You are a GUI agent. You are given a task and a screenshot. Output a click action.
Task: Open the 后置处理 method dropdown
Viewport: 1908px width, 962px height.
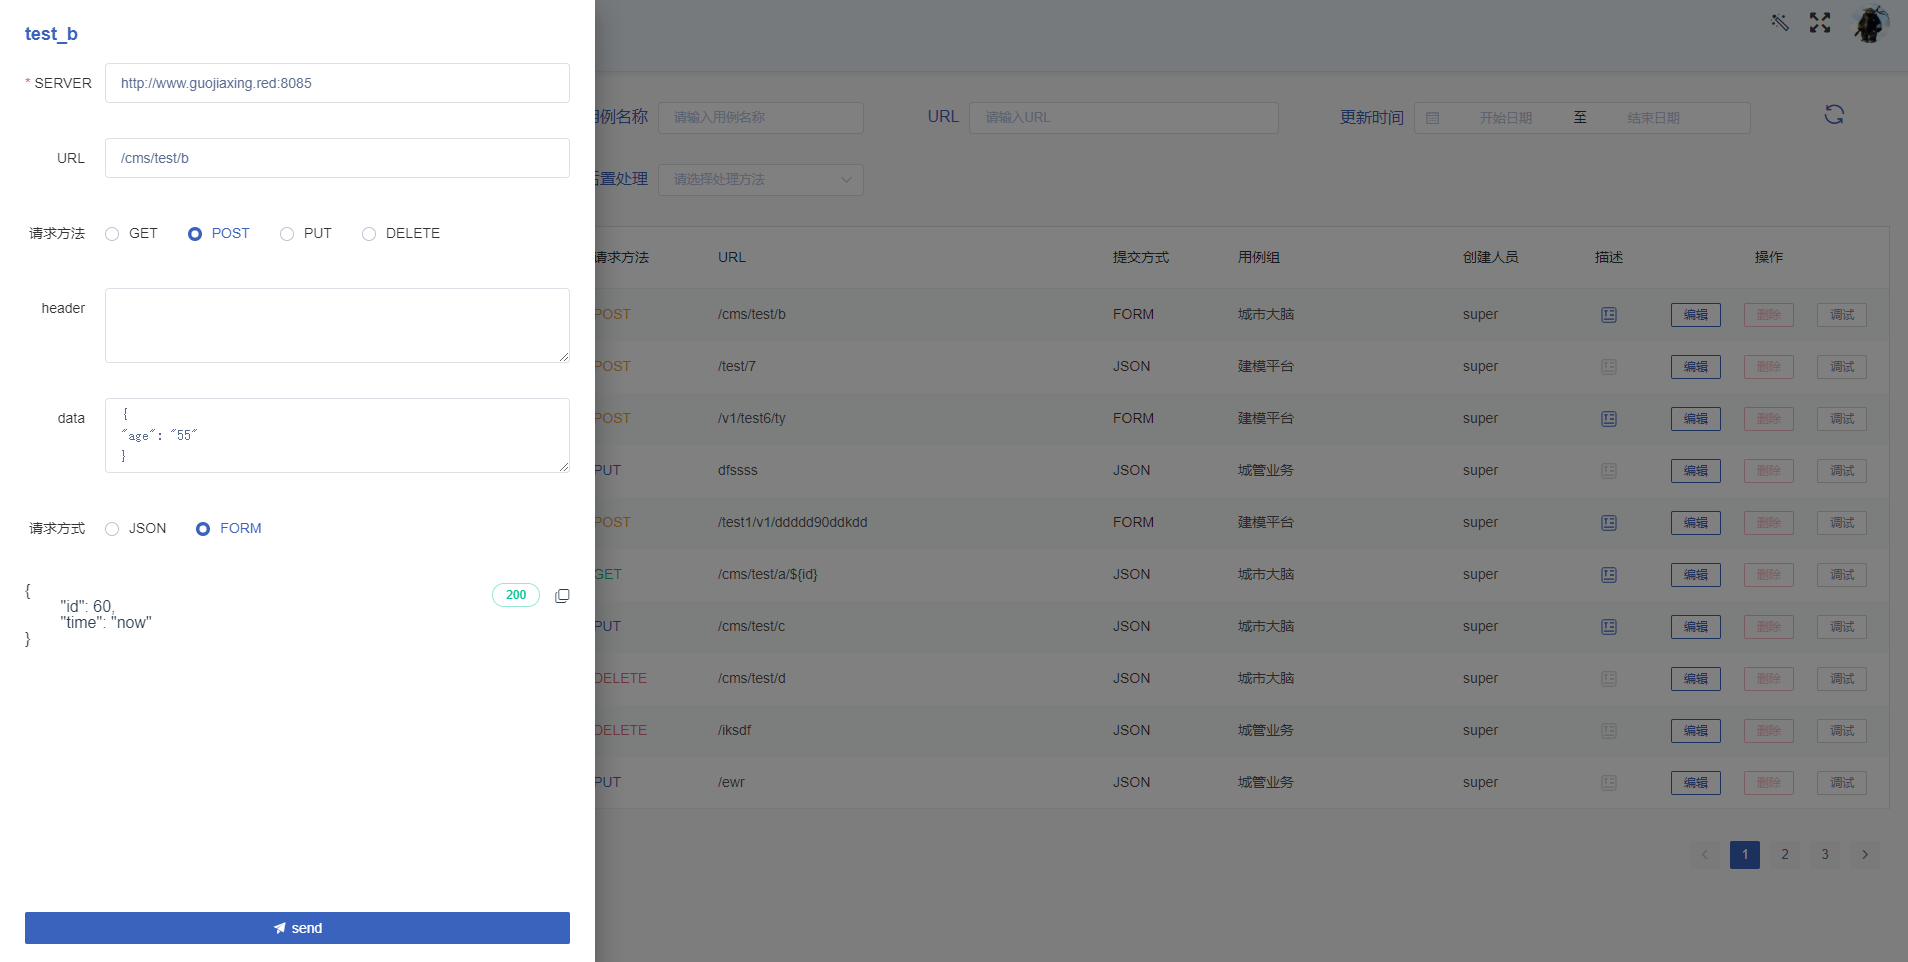point(760,180)
